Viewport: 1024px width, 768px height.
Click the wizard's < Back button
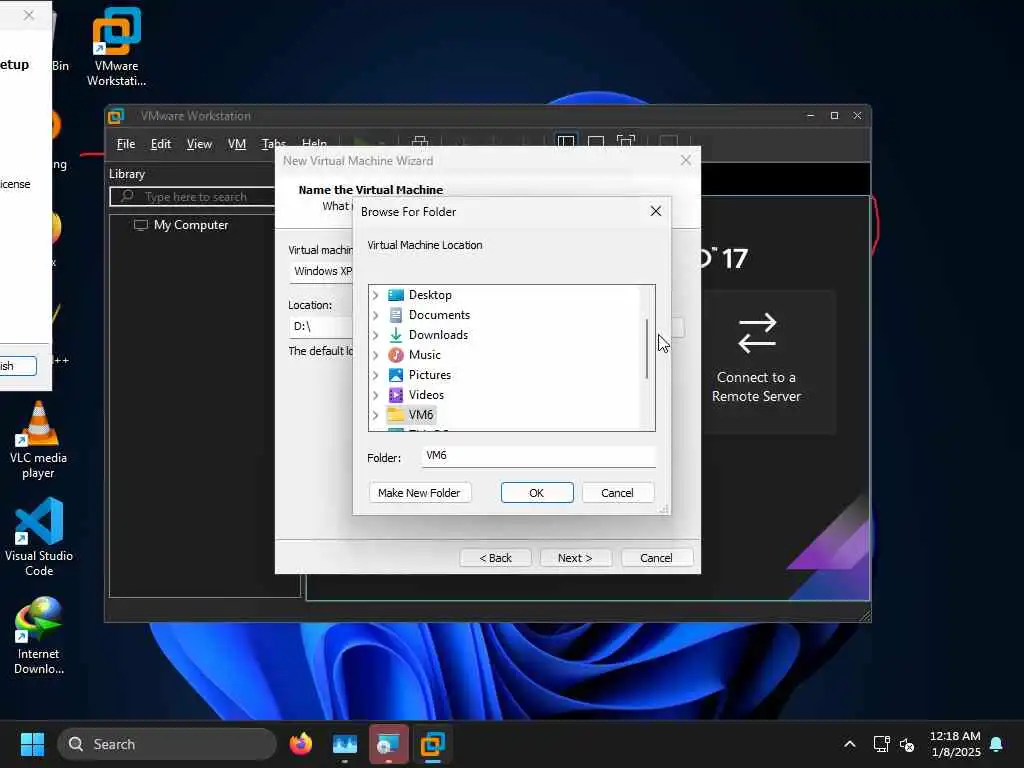[x=496, y=558]
